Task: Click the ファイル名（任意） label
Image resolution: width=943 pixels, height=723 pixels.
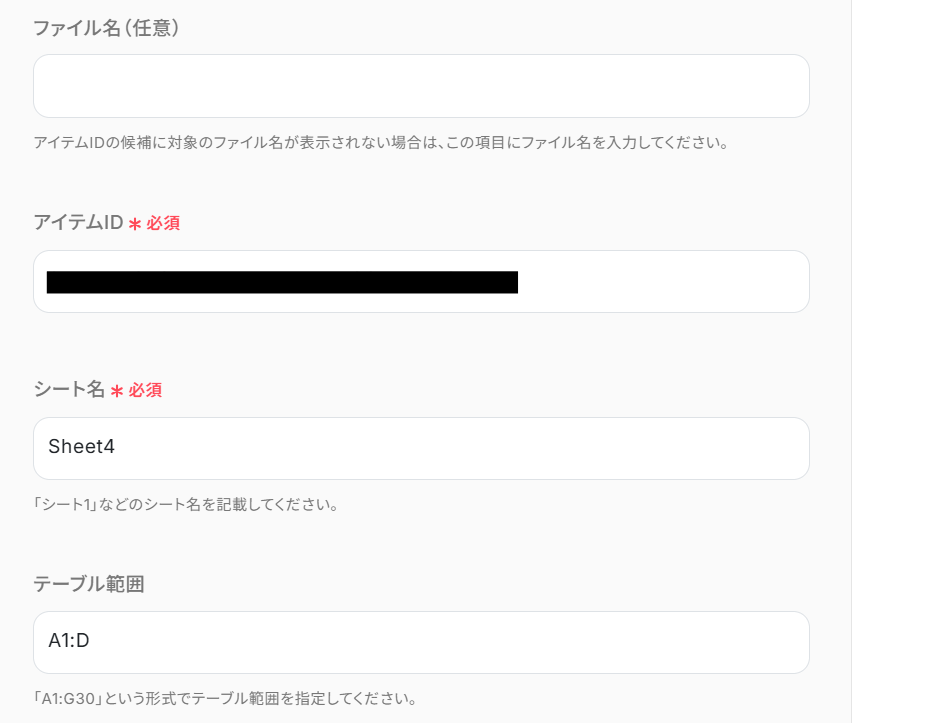Action: pyautogui.click(x=106, y=28)
